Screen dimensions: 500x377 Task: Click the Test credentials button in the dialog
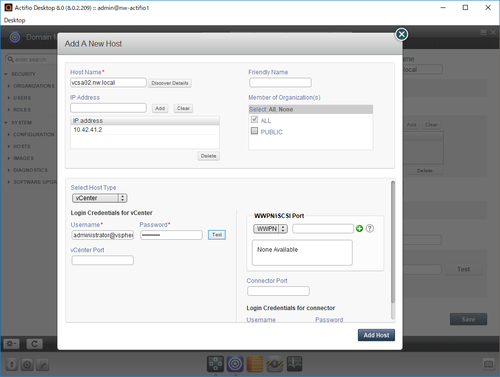217,235
